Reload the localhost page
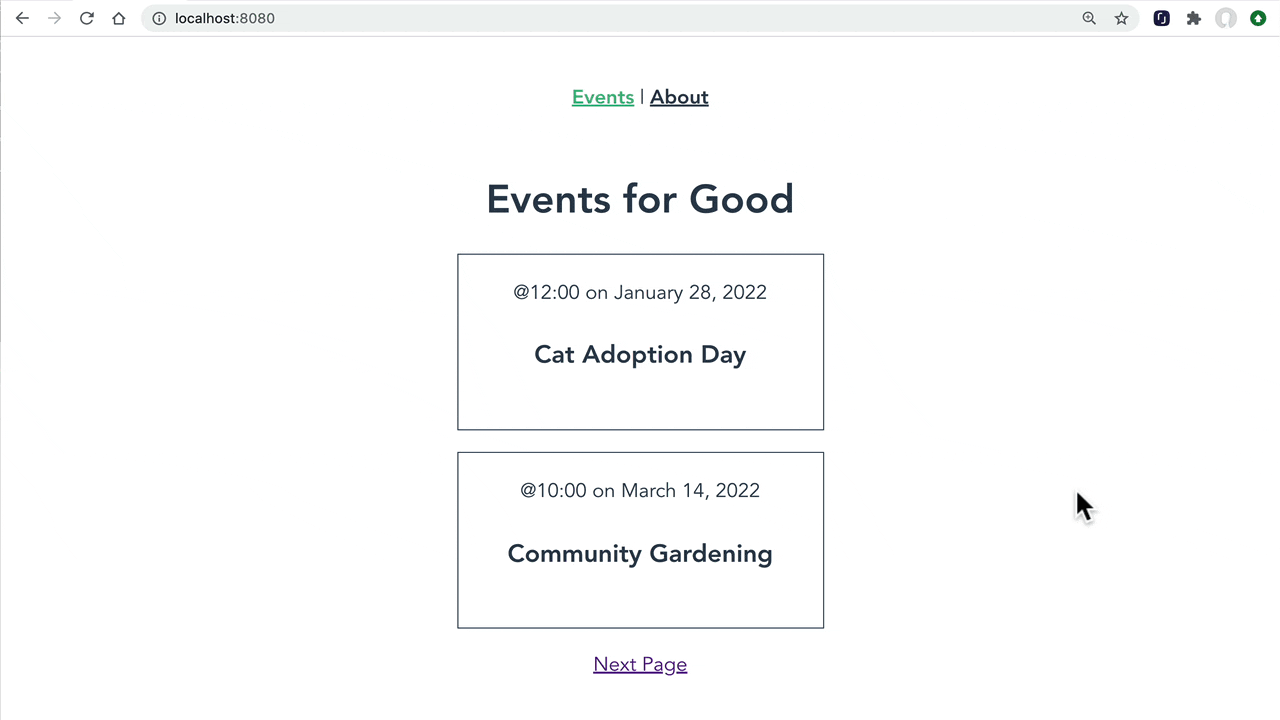 (x=87, y=18)
